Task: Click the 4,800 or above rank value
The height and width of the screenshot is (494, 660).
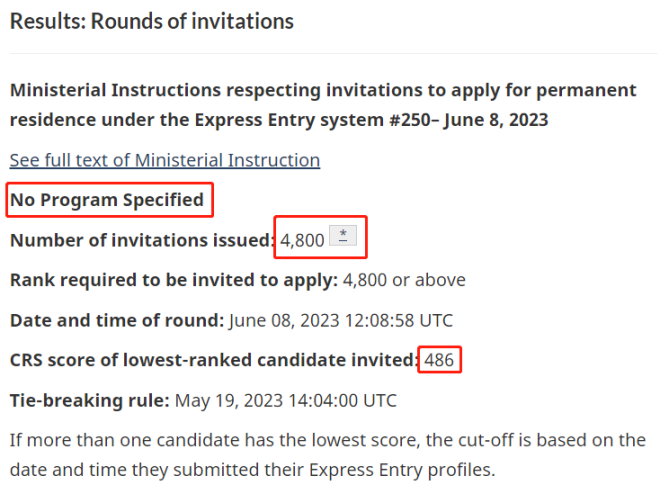Action: 404,280
